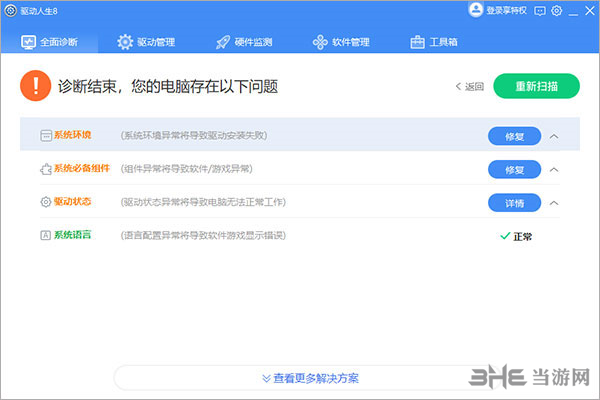The image size is (600, 400).
Task: Click 修复 for 系统必备组件
Action: click(514, 170)
